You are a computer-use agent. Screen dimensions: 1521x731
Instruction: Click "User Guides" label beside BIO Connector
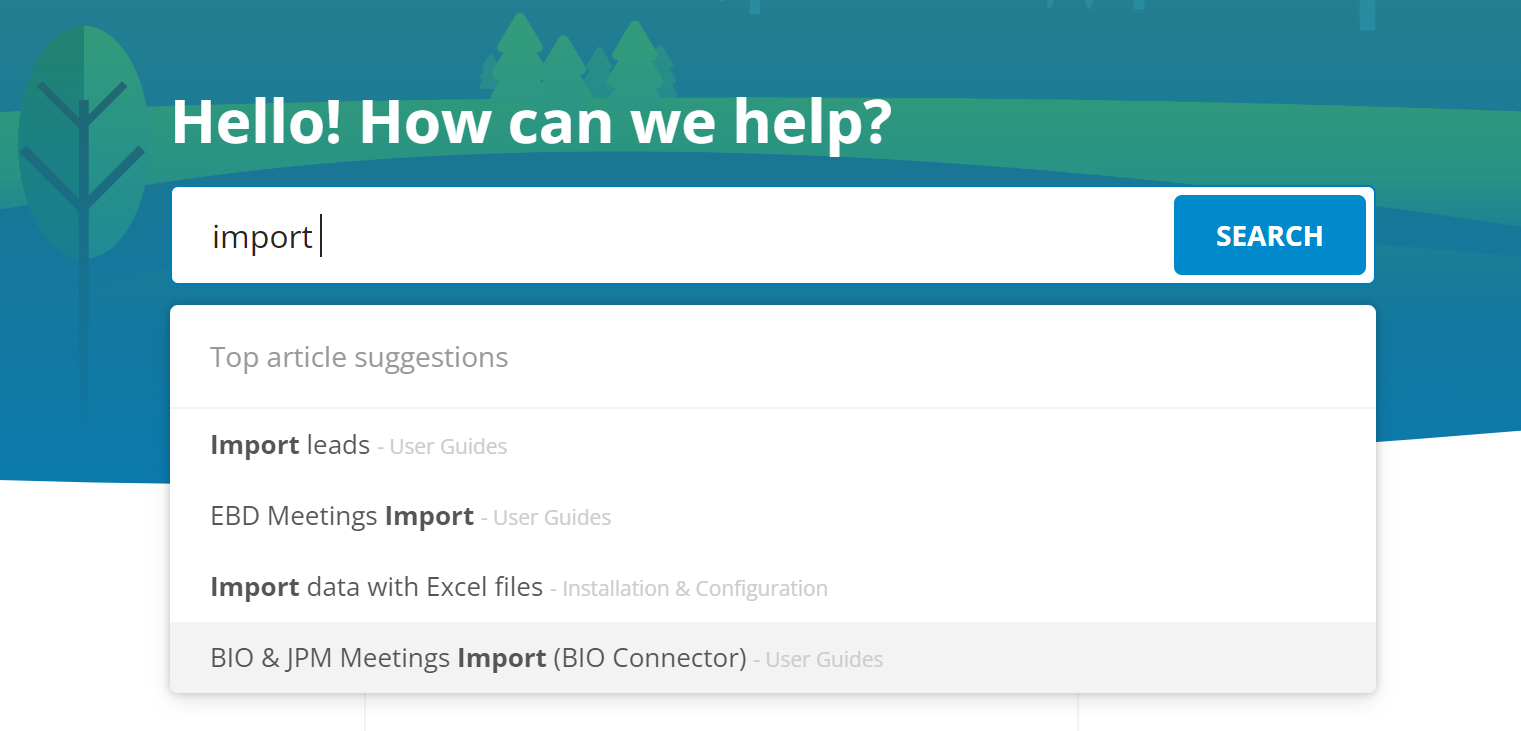(x=824, y=660)
